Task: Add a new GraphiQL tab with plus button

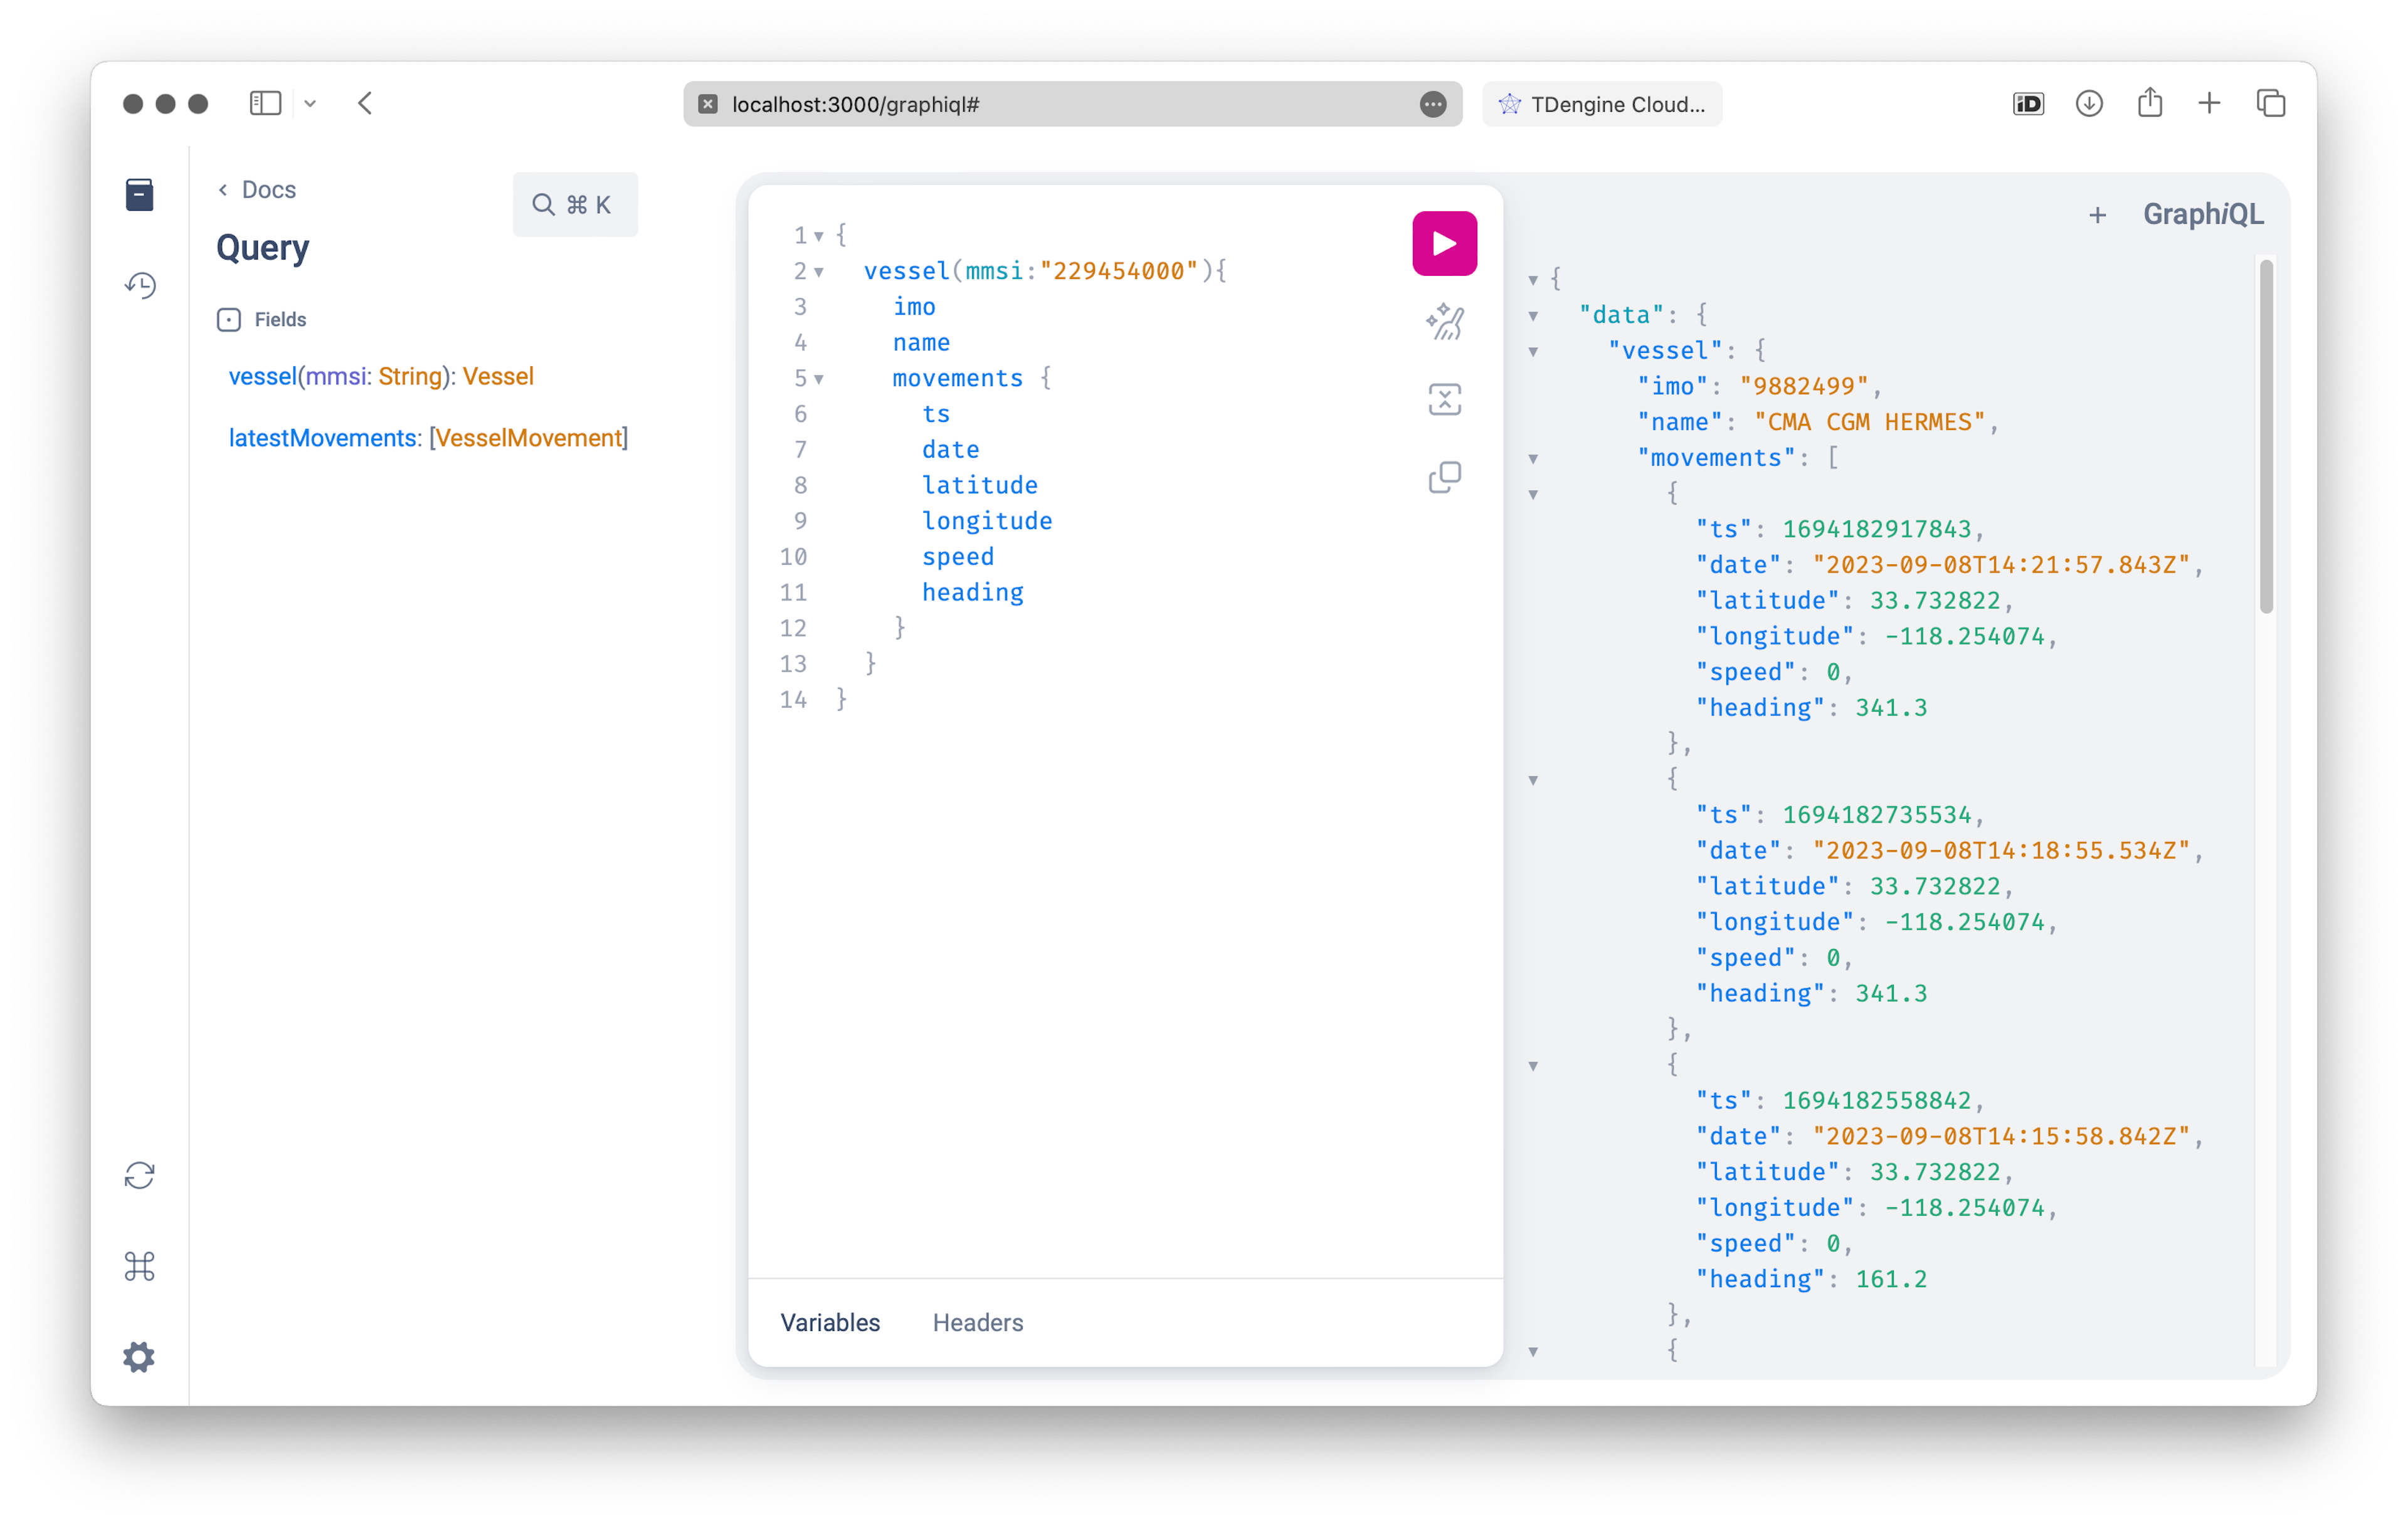Action: (x=2096, y=214)
